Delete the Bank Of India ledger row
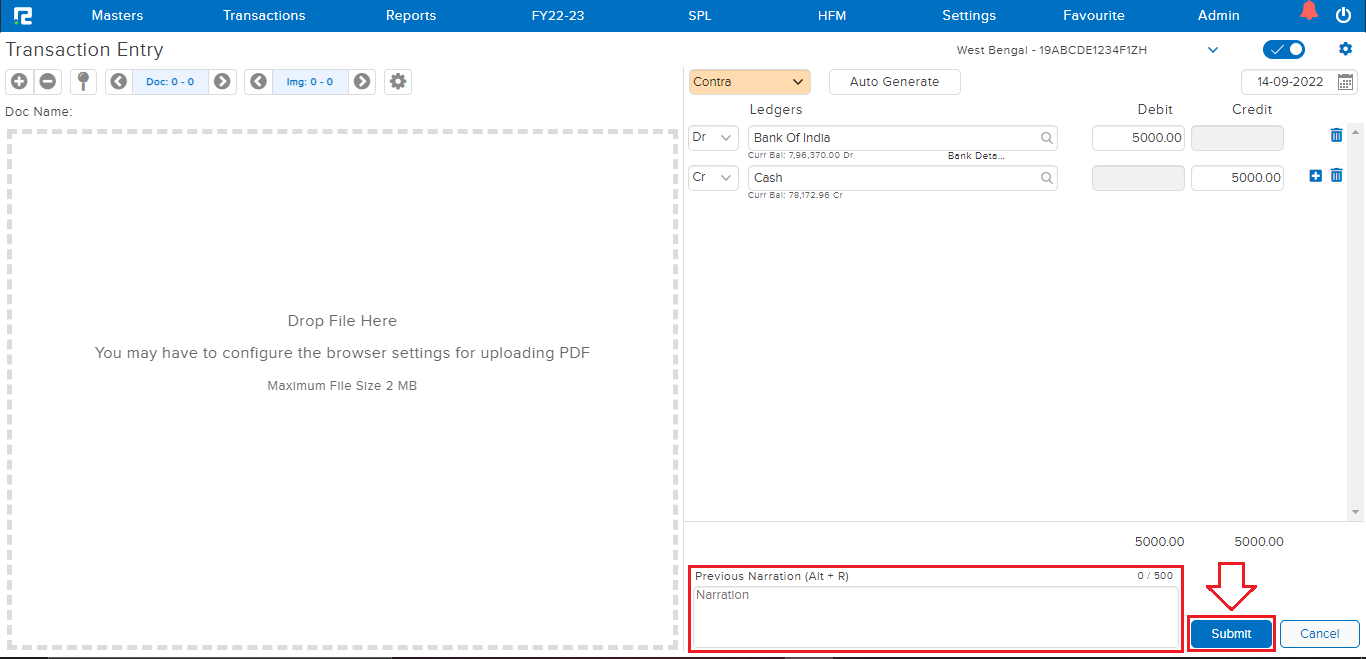Image resolution: width=1366 pixels, height=659 pixels. coord(1336,135)
